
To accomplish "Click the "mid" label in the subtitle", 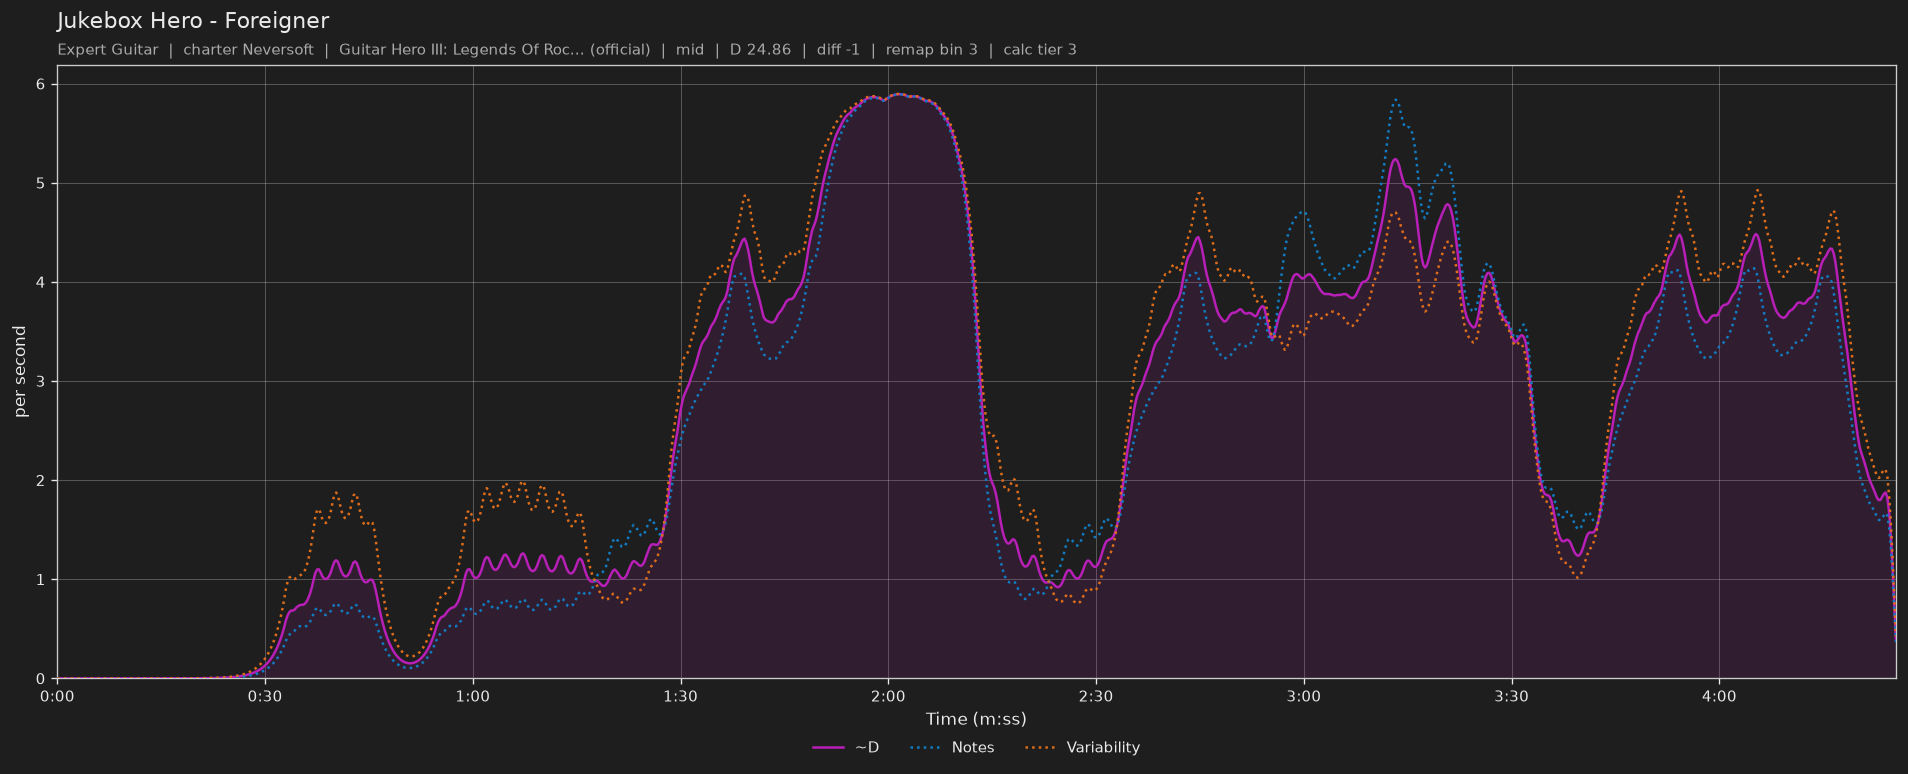I will coord(690,50).
